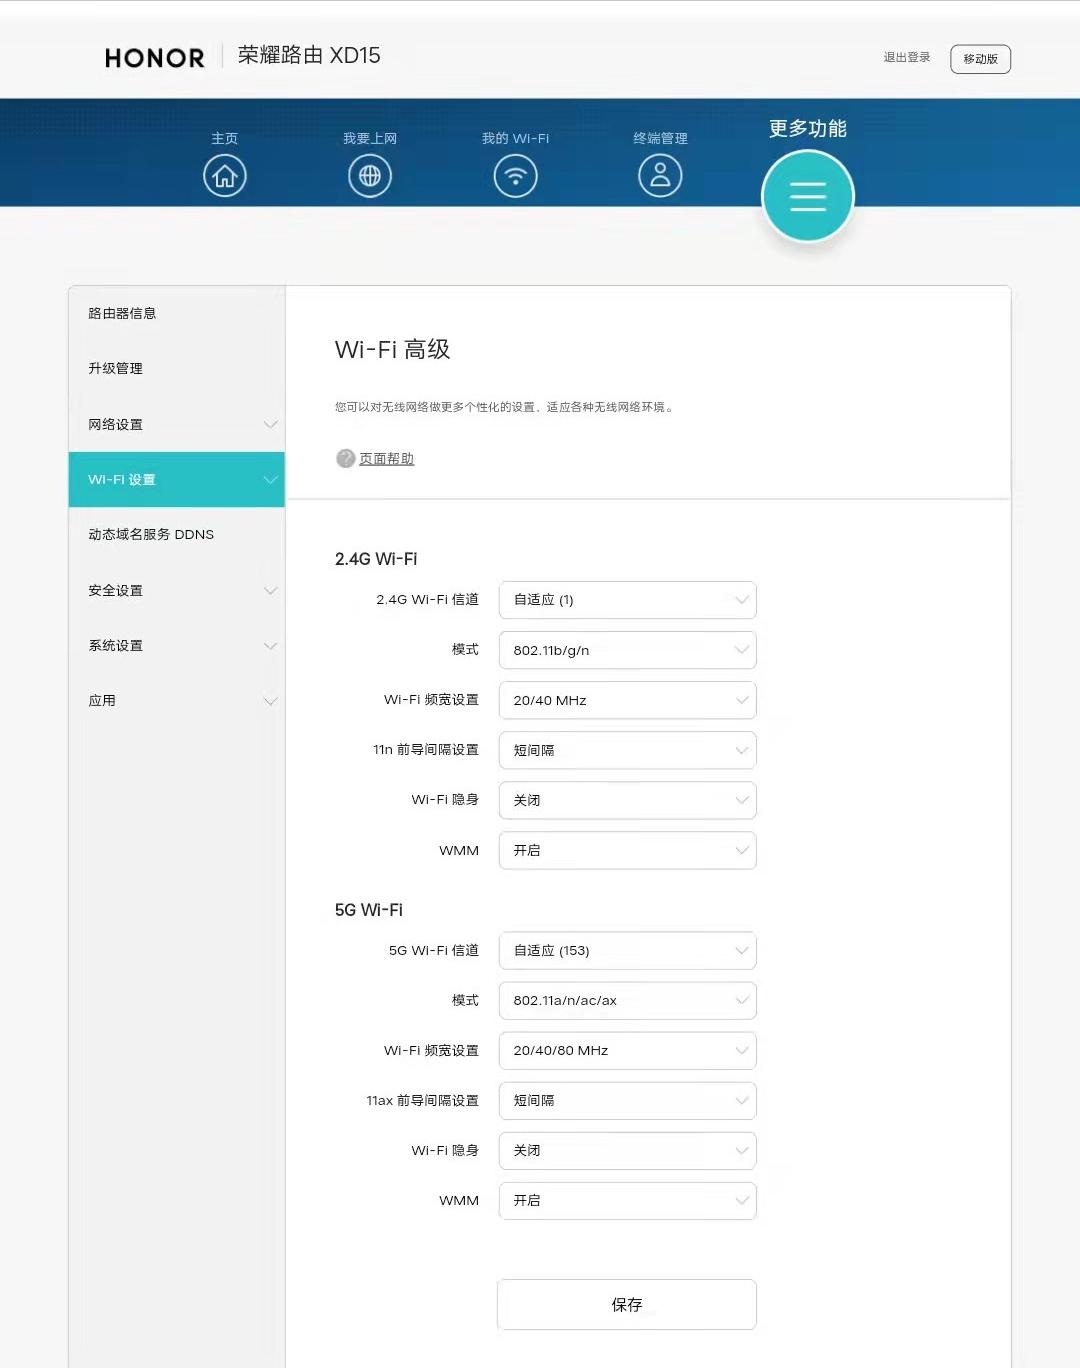
Task: Click the 页面帮助 question mark icon
Action: 344,459
